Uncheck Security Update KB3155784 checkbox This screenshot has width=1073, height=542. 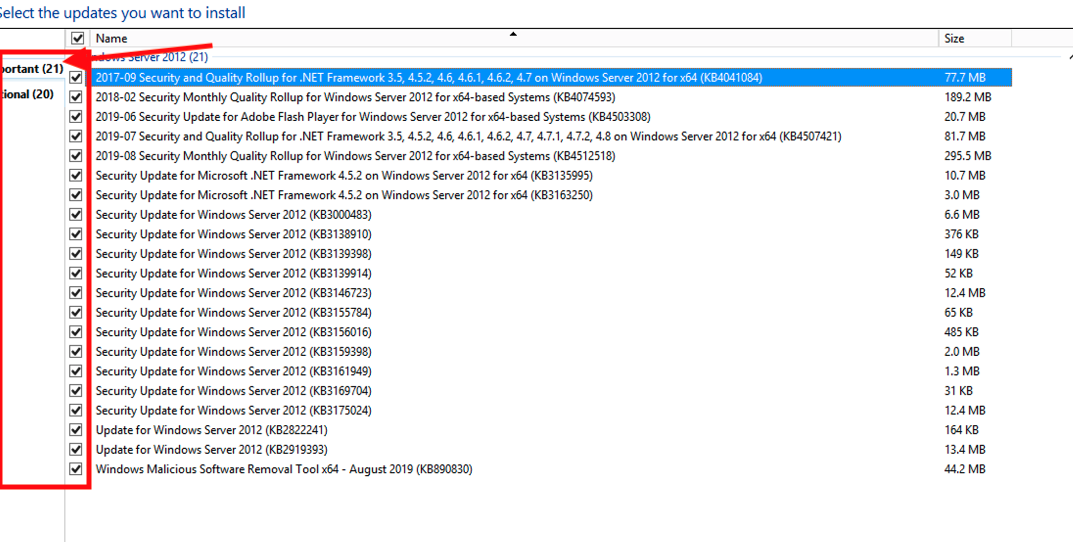point(76,313)
